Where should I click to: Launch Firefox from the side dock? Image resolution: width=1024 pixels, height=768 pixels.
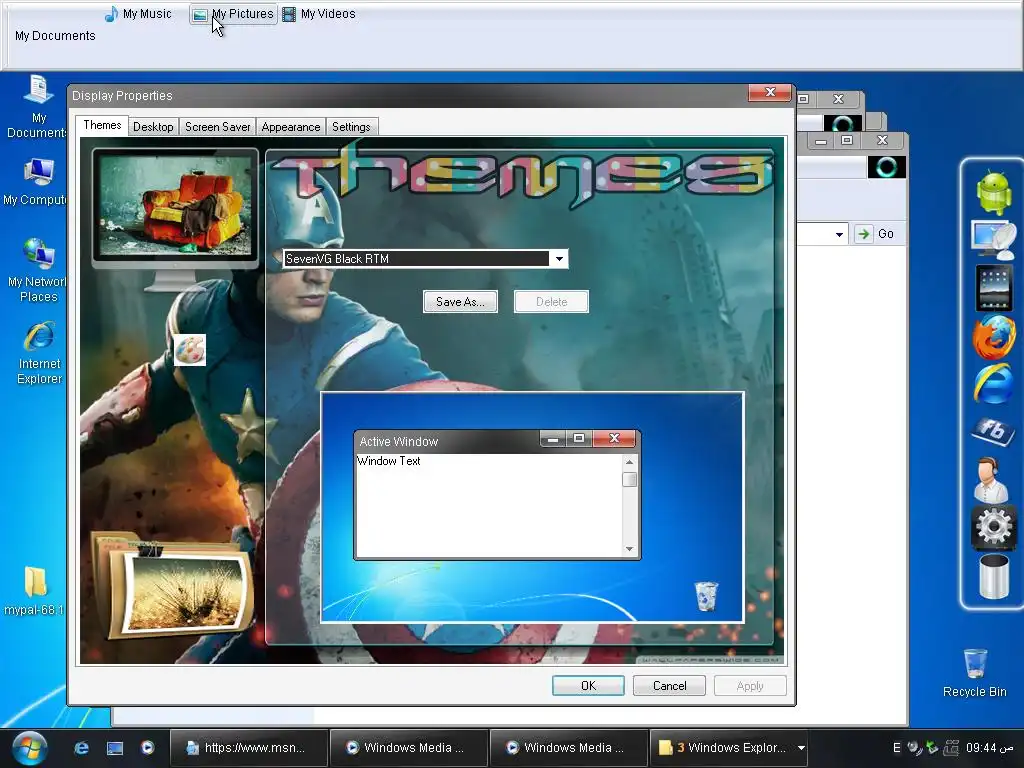click(993, 337)
